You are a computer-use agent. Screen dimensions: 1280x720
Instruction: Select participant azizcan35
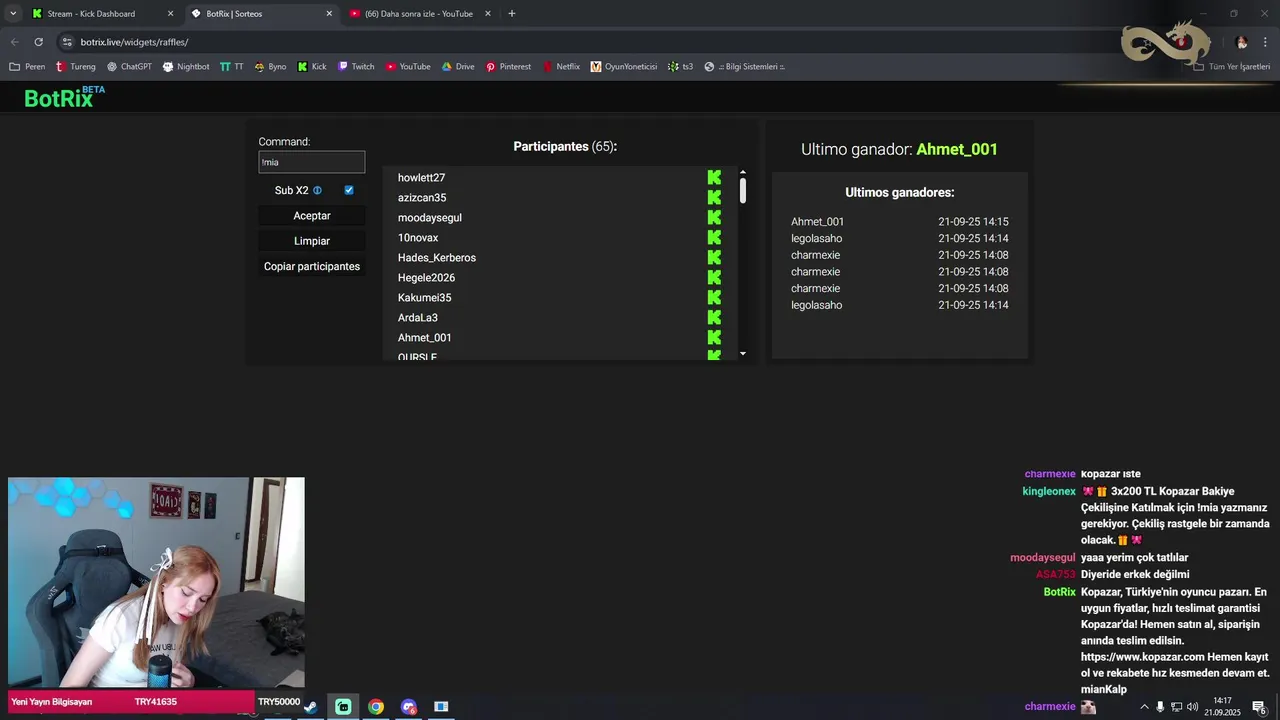point(422,198)
